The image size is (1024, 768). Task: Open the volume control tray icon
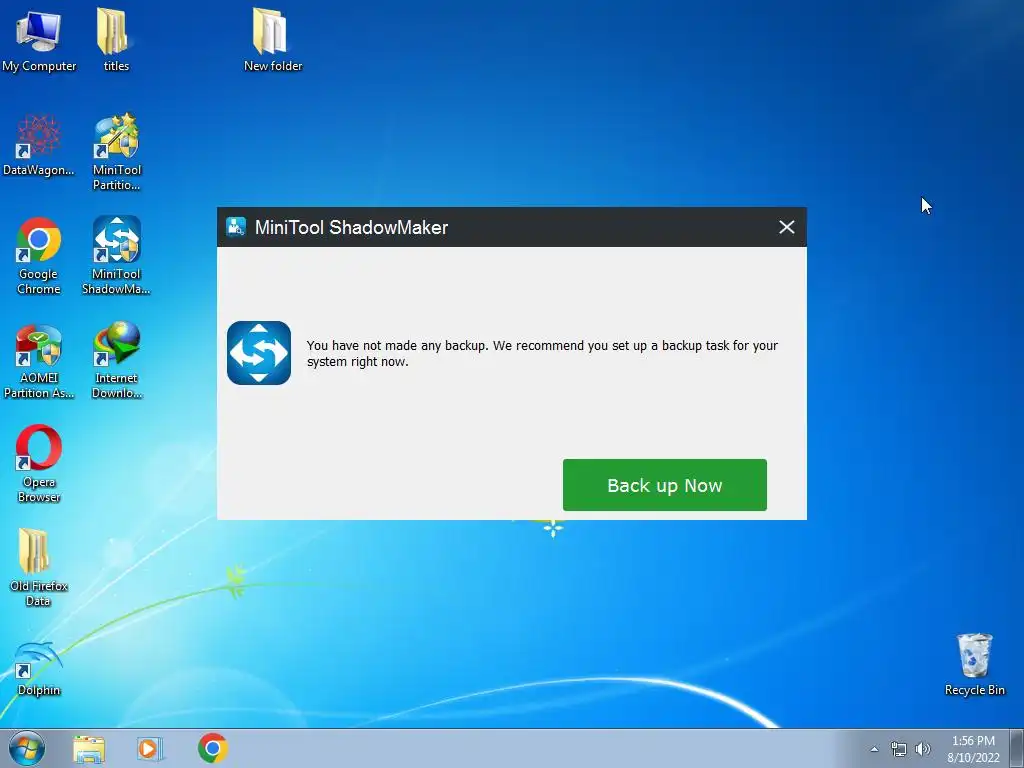[922, 749]
